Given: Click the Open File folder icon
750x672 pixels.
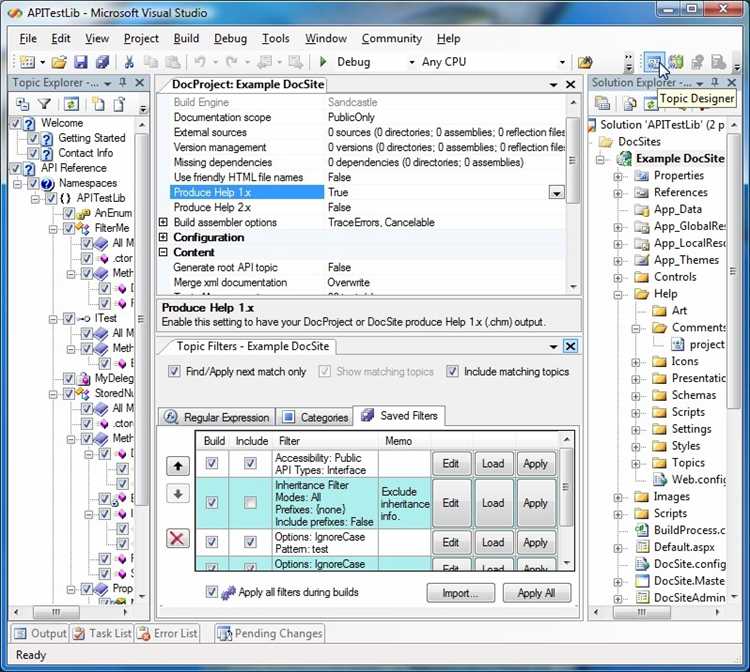Looking at the screenshot, I should pyautogui.click(x=59, y=62).
